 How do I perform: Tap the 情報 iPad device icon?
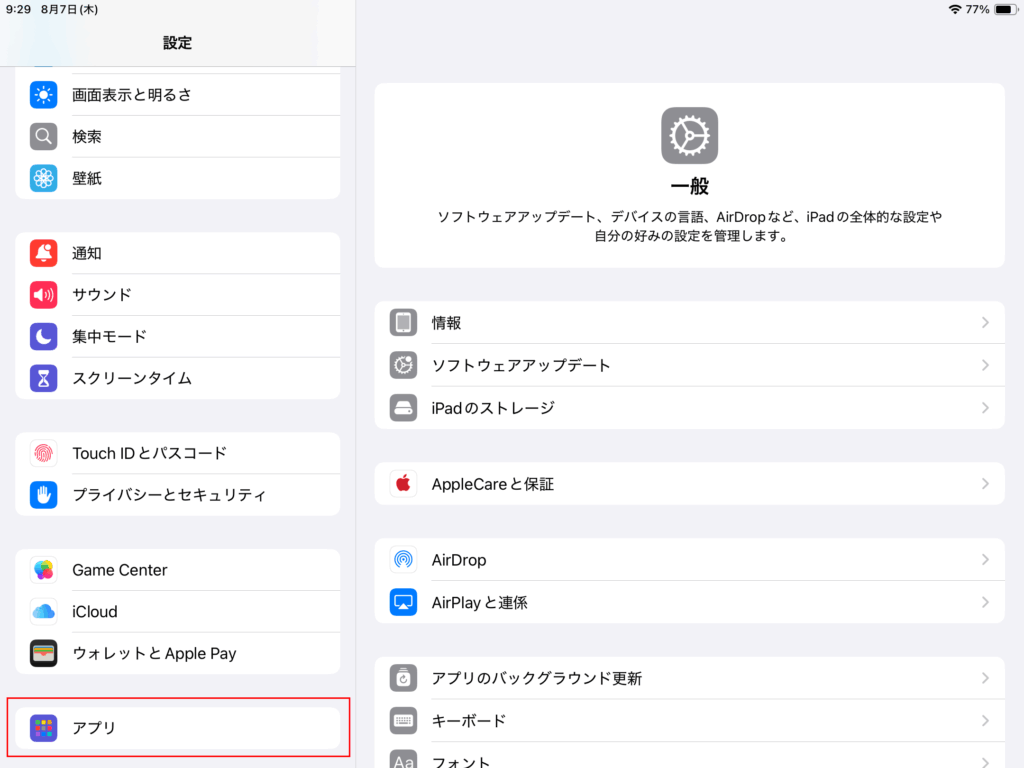click(403, 323)
